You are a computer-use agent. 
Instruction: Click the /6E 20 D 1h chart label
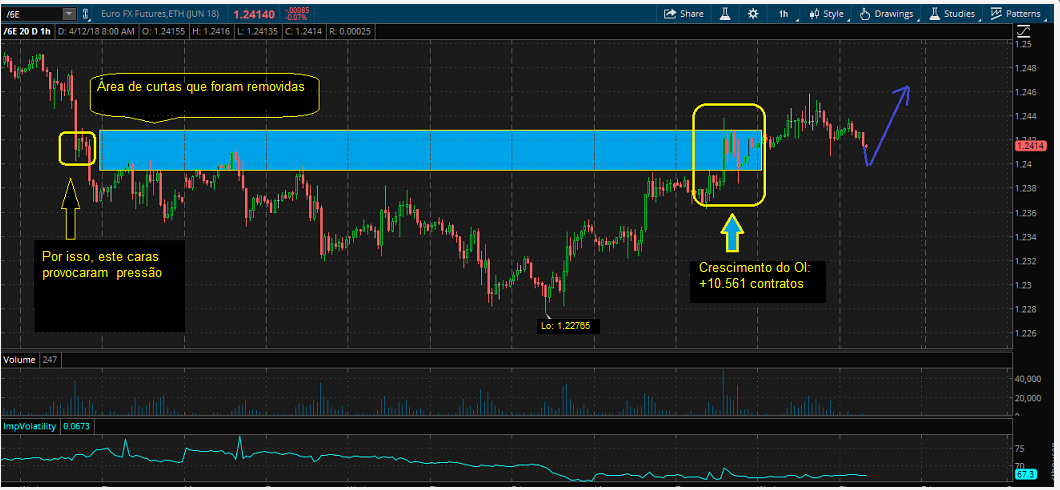(26, 31)
